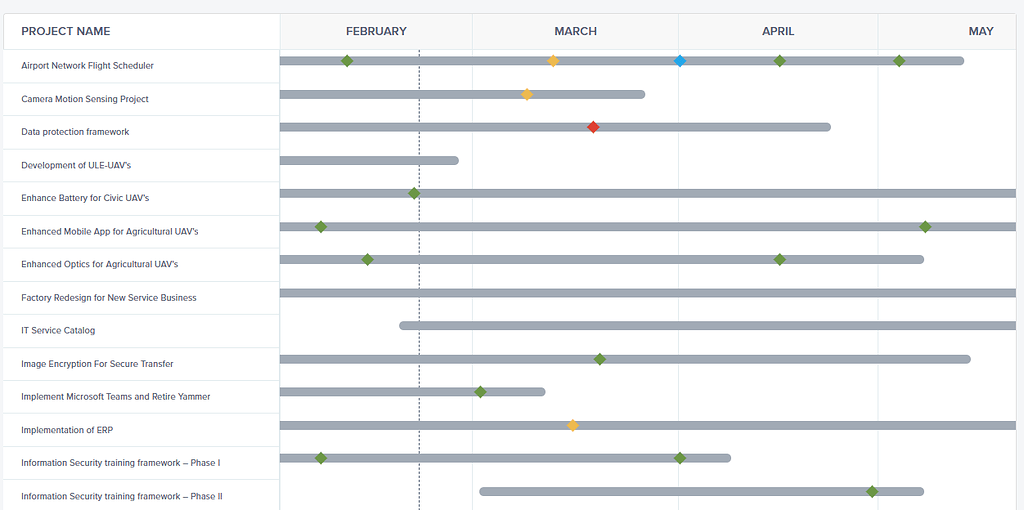Click the PROJECT NAME column header

coord(66,31)
